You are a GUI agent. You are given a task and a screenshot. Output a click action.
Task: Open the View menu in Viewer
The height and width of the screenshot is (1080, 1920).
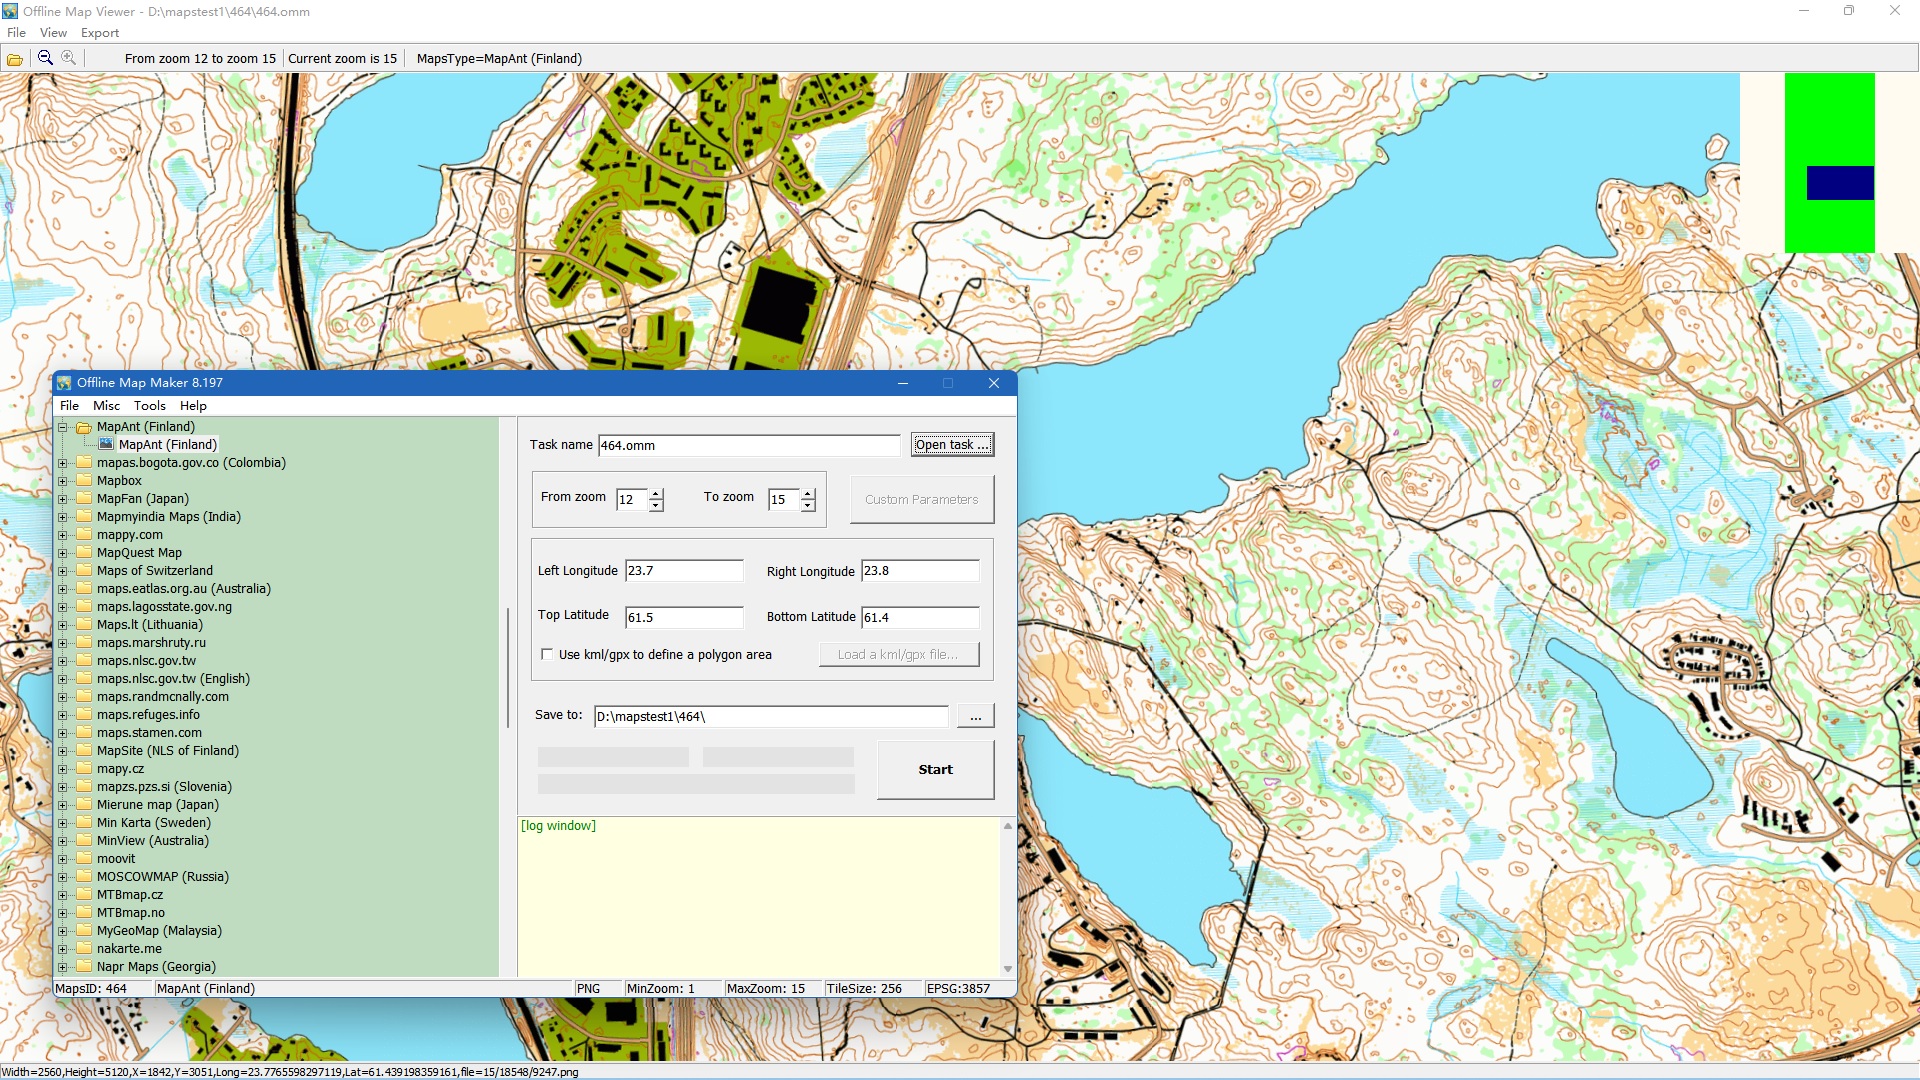53,32
